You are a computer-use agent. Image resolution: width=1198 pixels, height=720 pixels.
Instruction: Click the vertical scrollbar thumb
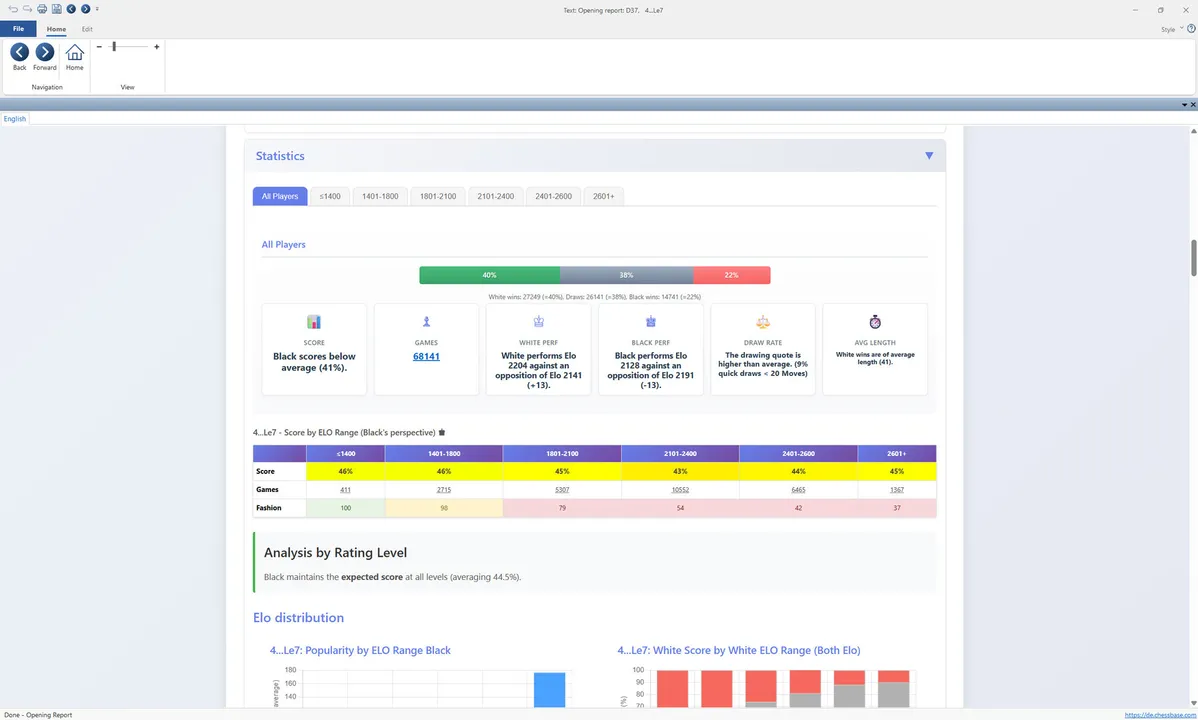1193,258
